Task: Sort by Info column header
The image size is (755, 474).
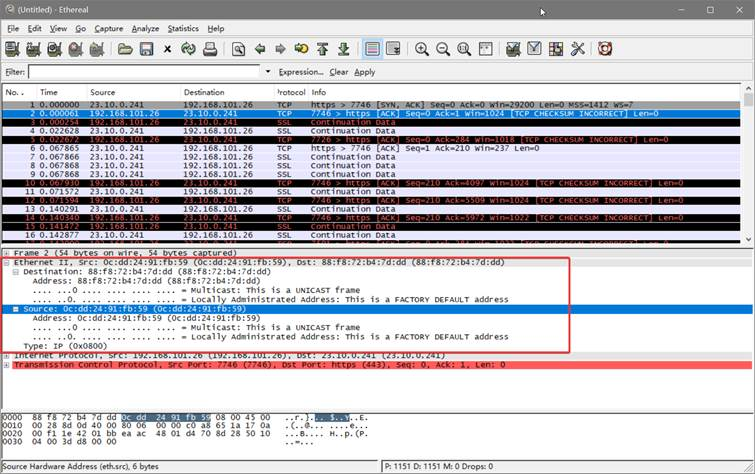Action: [x=524, y=92]
